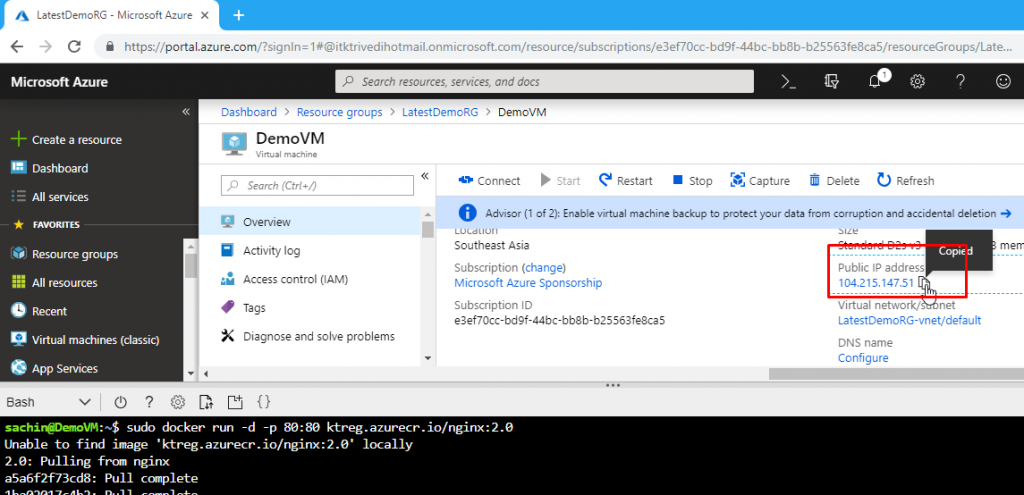
Task: Click copy icon beside public IP
Action: 923,283
